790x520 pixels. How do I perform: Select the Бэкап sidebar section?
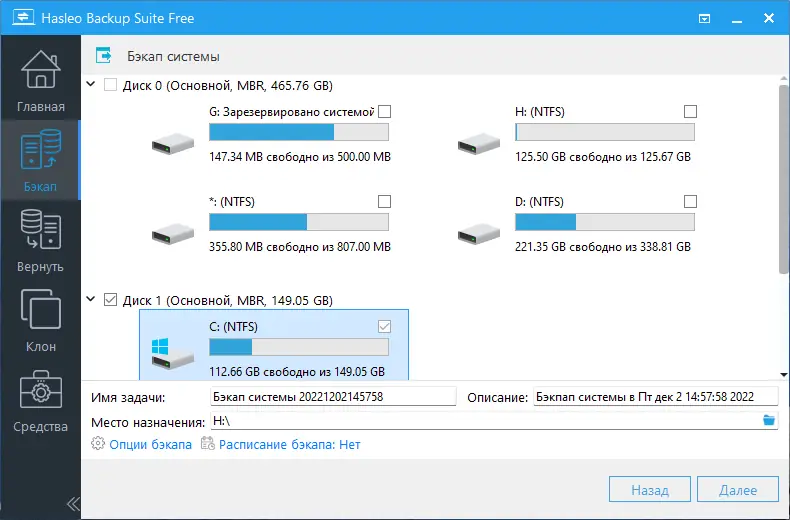pos(40,160)
